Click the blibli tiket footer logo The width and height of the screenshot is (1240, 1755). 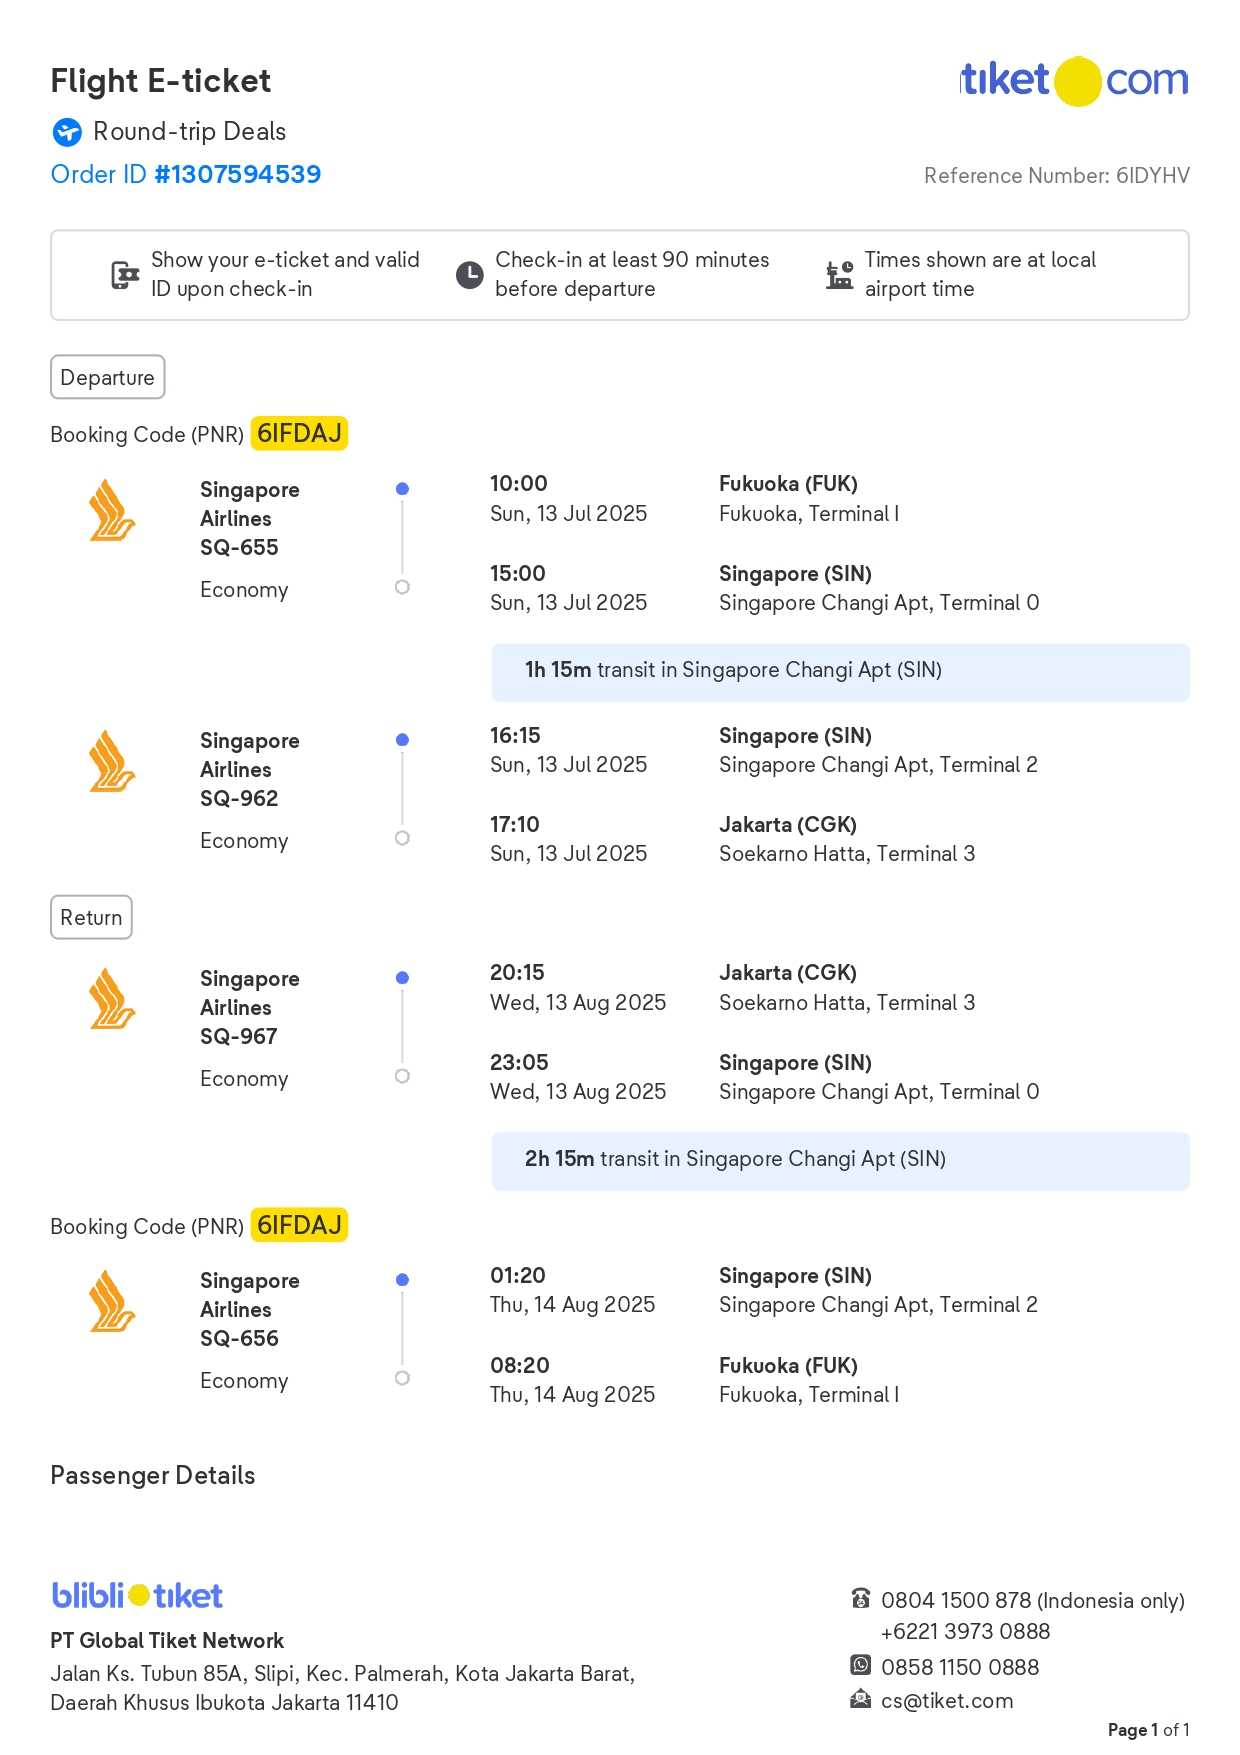[x=137, y=1595]
